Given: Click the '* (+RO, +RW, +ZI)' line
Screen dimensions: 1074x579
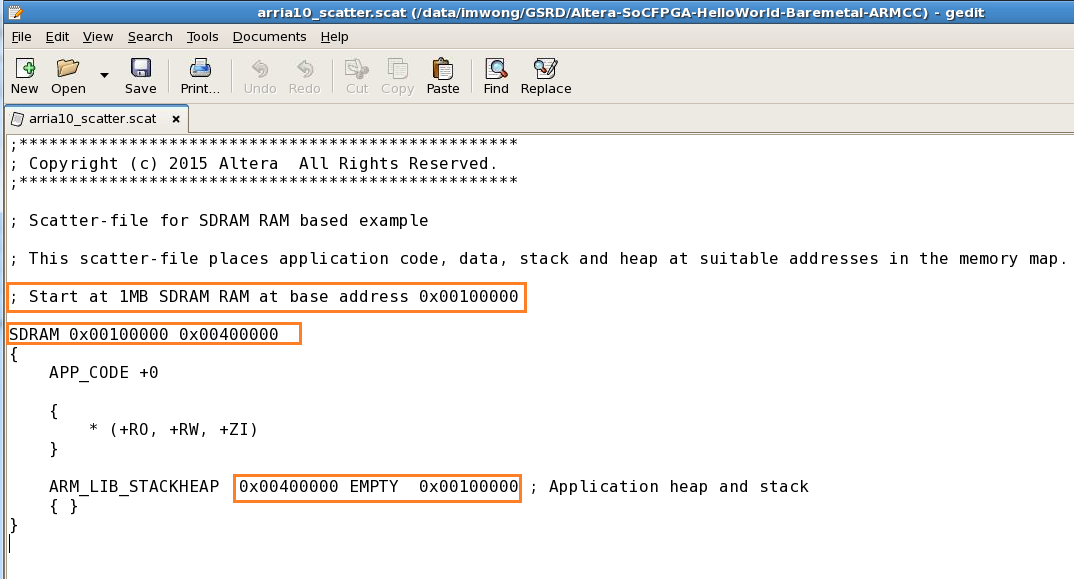Looking at the screenshot, I should coord(173,430).
